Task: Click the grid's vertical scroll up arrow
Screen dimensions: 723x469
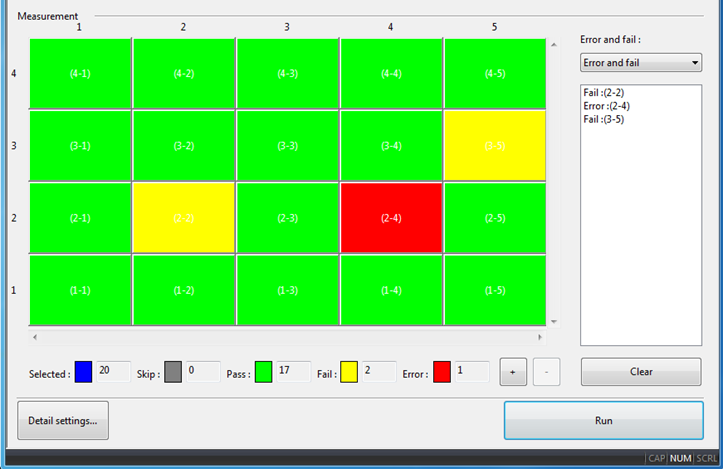Action: pyautogui.click(x=554, y=45)
